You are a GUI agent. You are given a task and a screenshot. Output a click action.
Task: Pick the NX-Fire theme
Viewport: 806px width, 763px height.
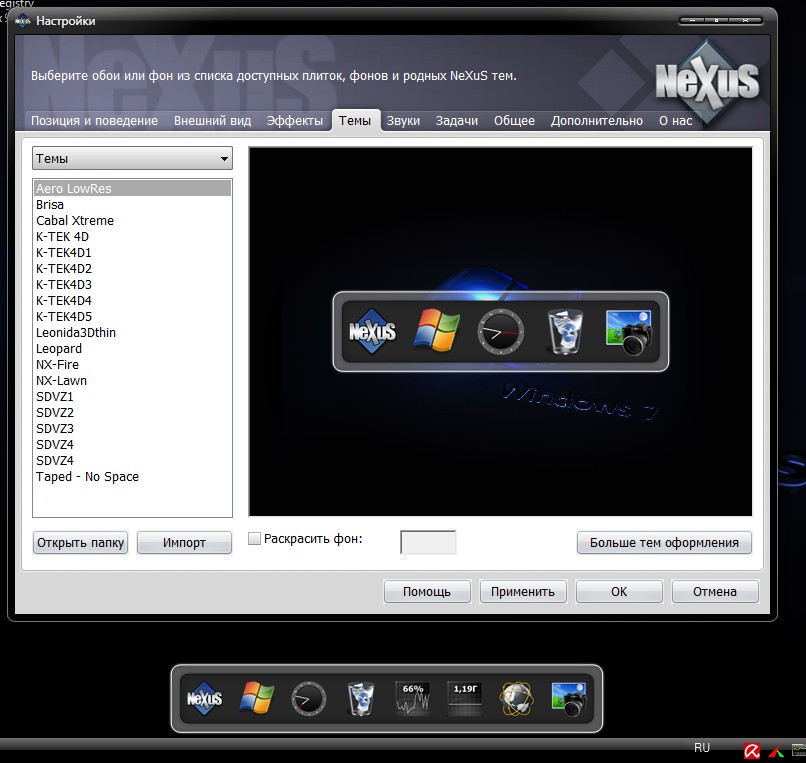(x=132, y=365)
